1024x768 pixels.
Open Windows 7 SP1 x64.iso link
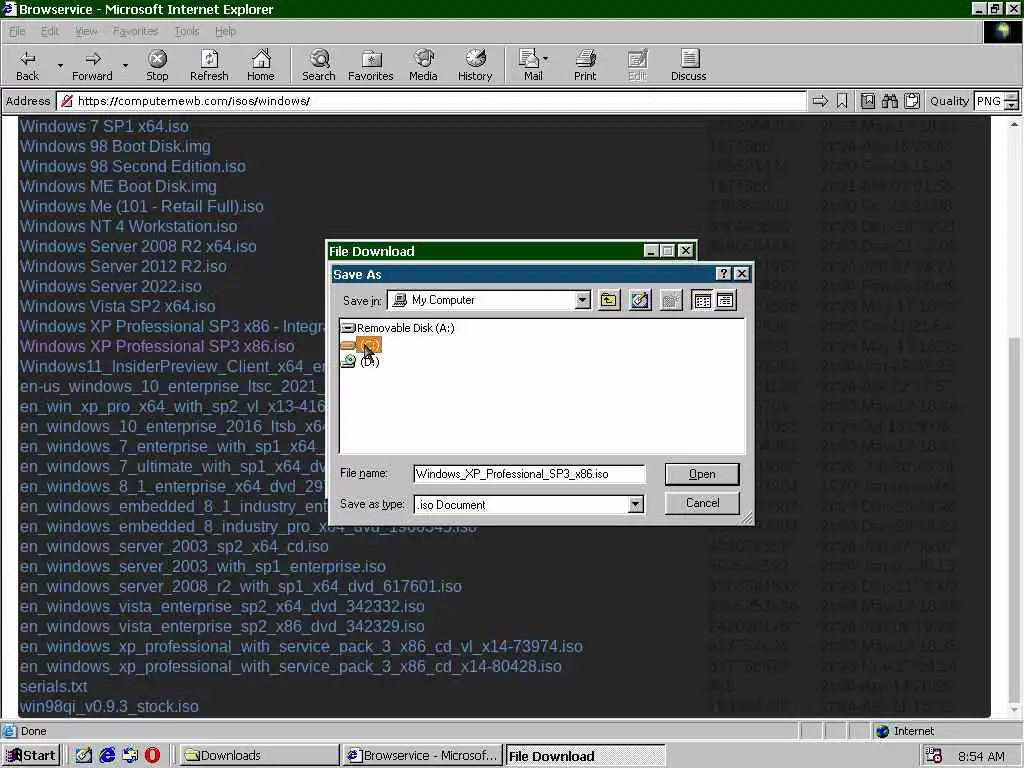coord(104,126)
